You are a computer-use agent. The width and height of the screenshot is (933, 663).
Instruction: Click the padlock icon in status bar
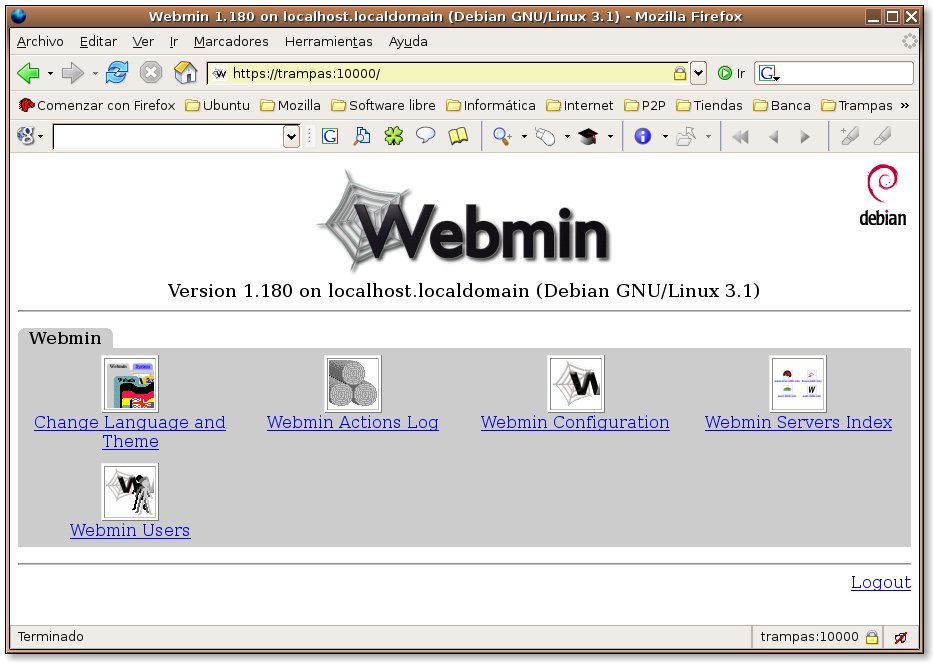click(871, 637)
